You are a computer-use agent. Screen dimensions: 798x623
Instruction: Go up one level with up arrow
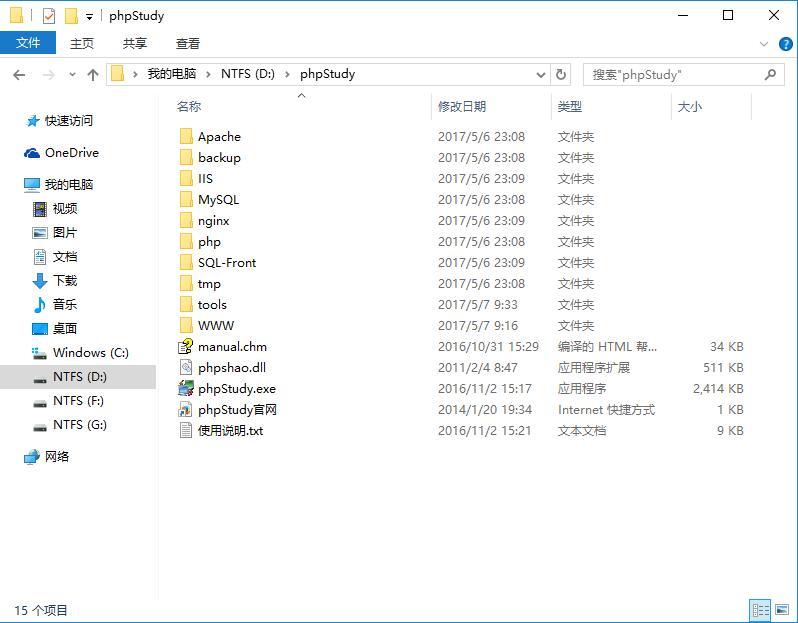[x=93, y=75]
